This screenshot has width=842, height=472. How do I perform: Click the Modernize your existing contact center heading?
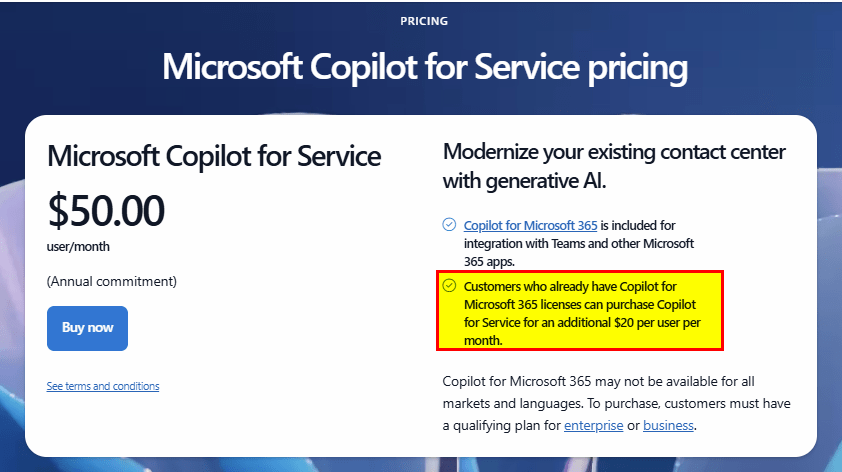click(614, 153)
